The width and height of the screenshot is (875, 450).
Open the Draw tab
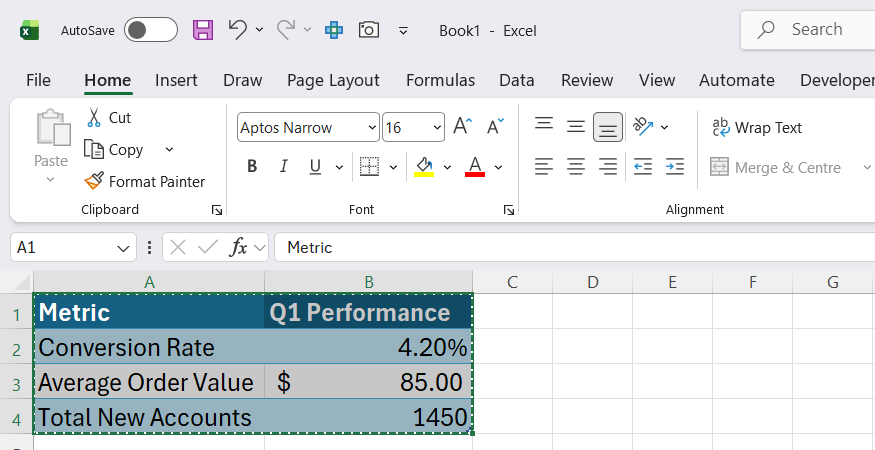pyautogui.click(x=242, y=80)
